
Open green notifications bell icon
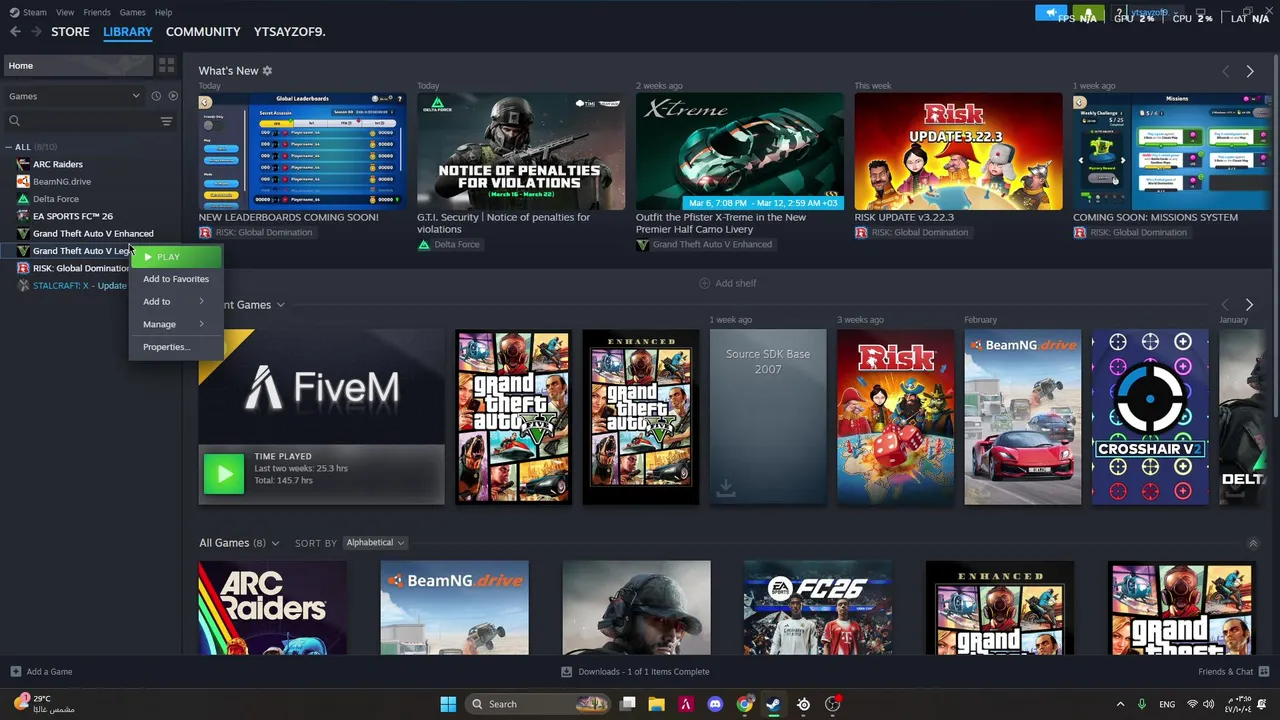point(1088,13)
